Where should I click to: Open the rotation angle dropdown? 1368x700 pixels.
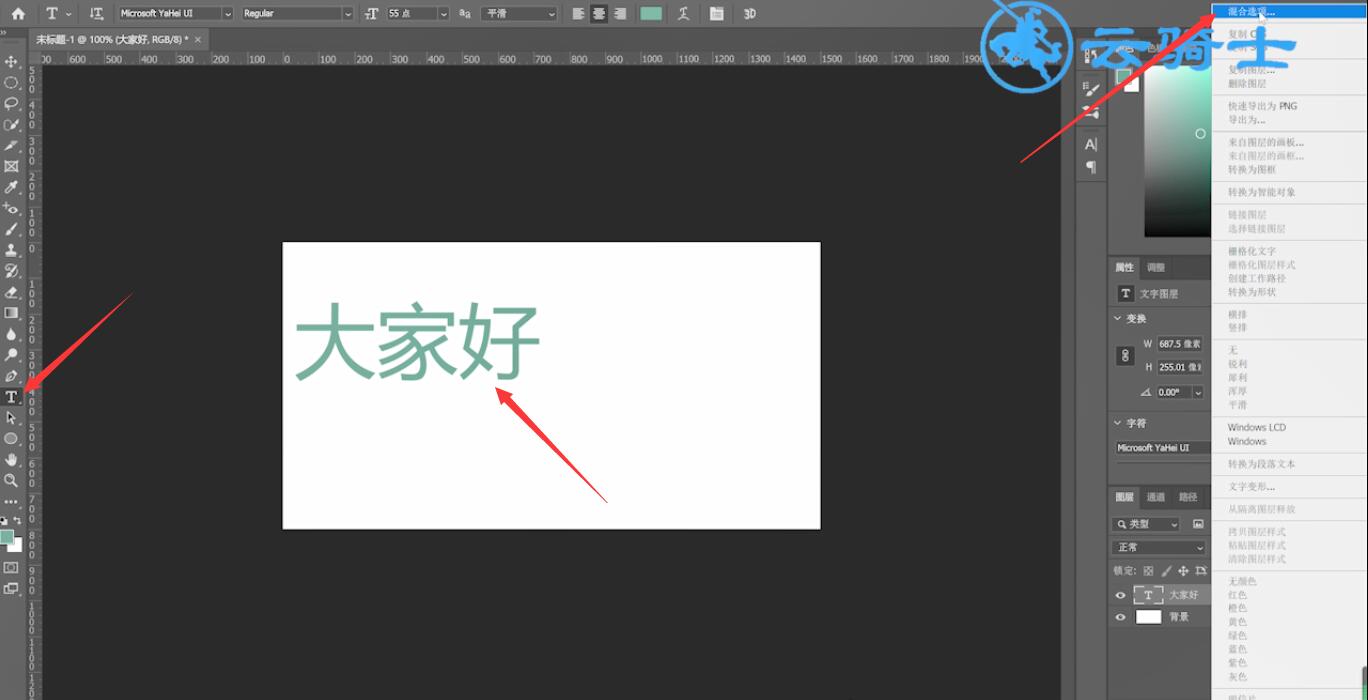click(1198, 392)
